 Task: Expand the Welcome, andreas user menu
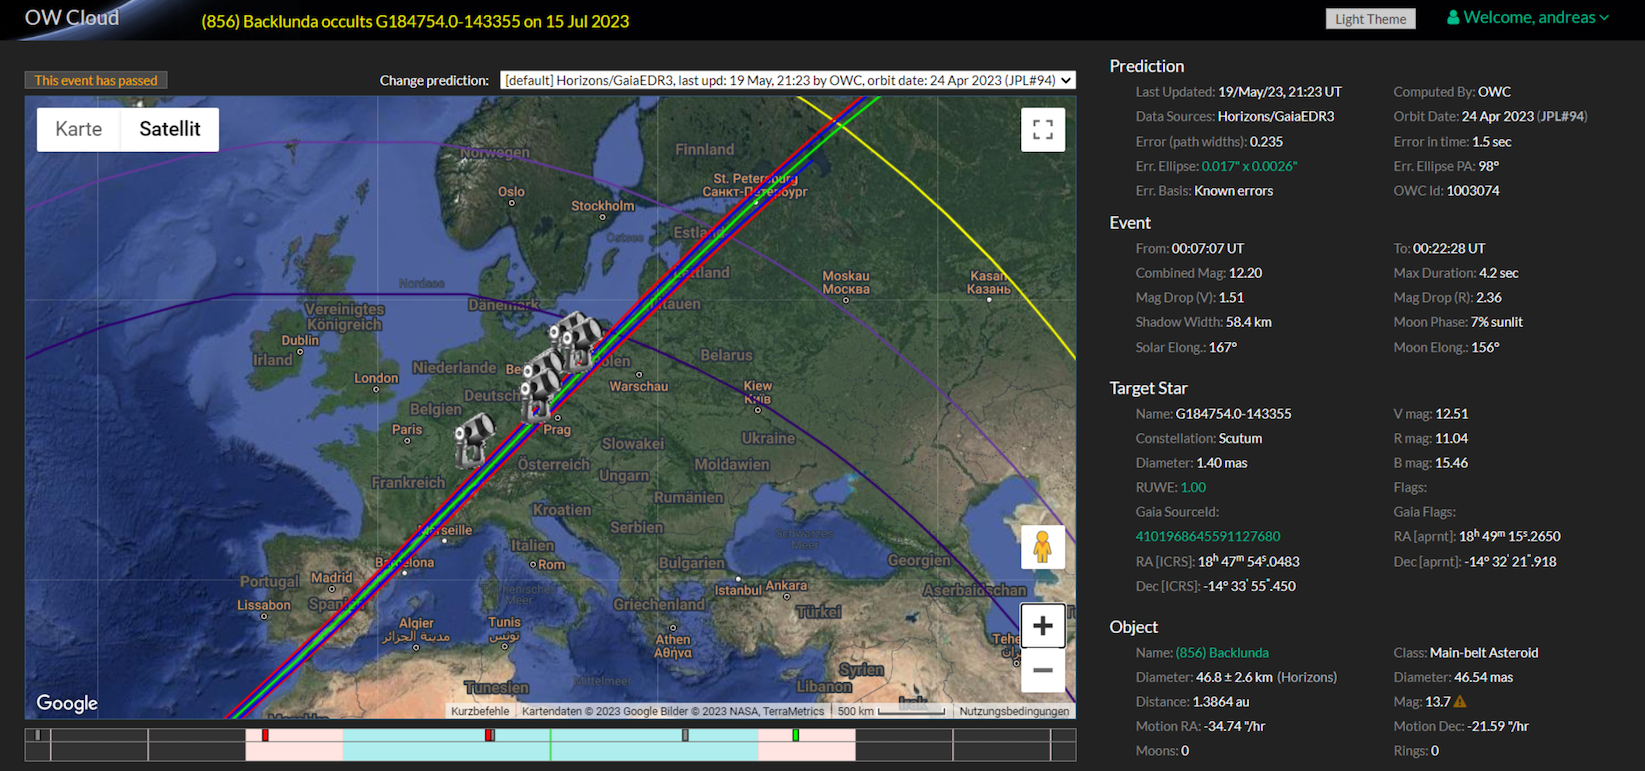1528,18
